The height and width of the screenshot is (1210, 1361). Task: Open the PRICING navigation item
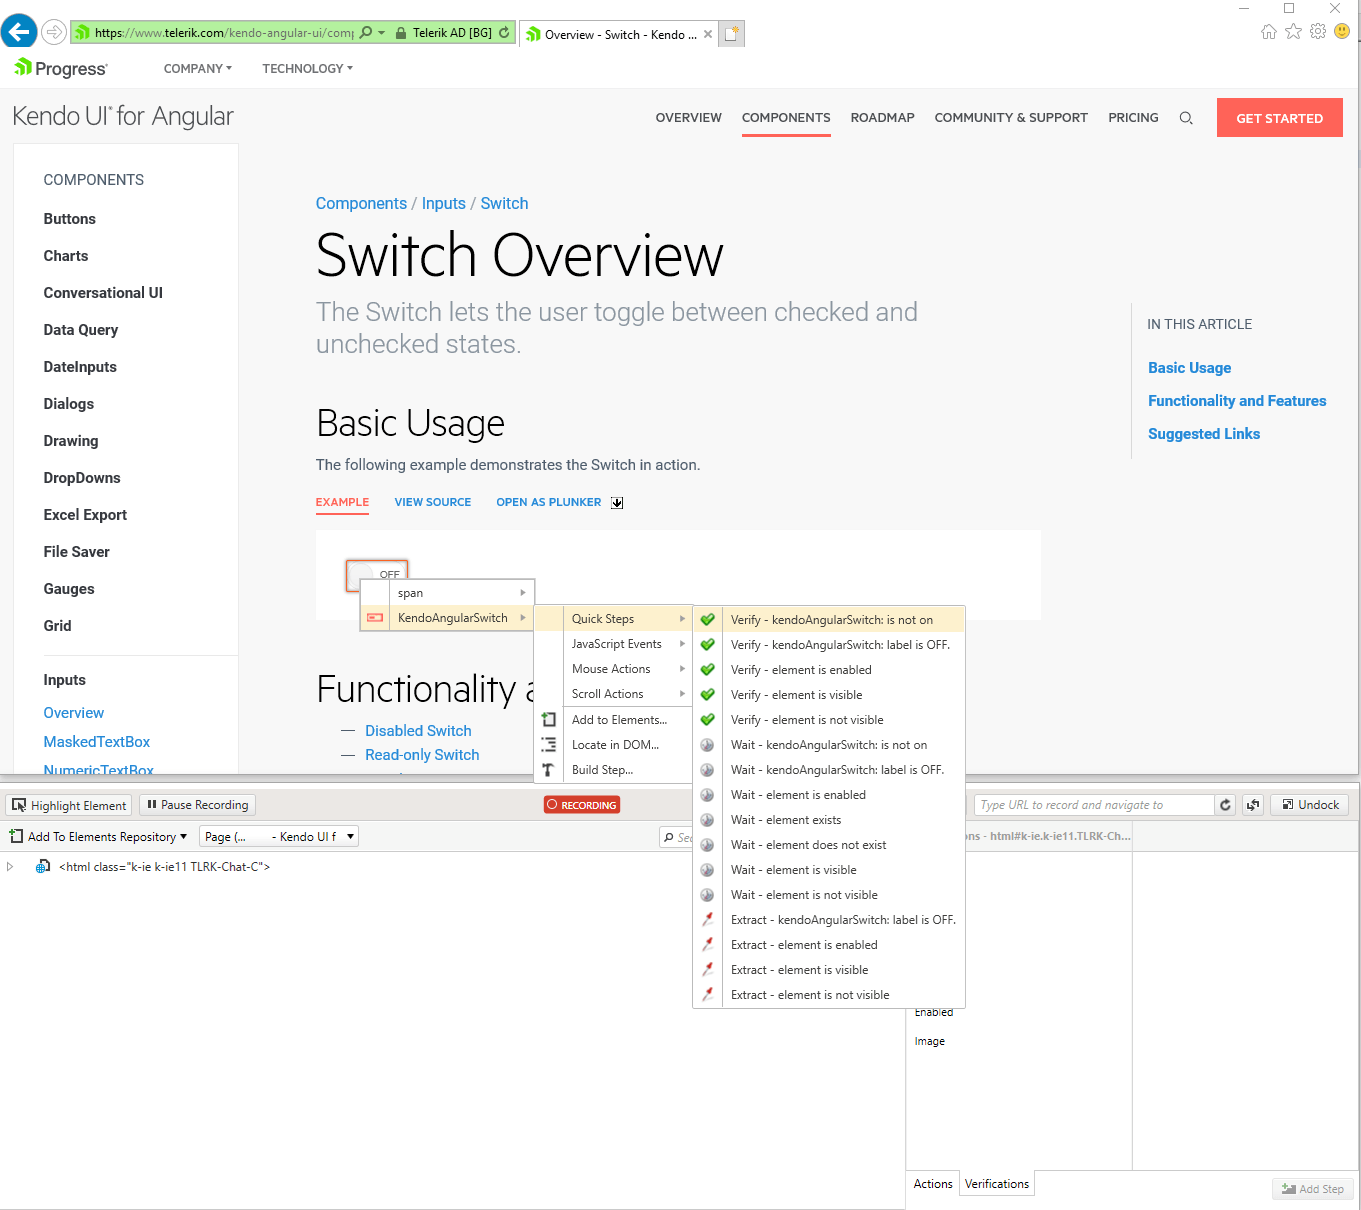(x=1133, y=118)
